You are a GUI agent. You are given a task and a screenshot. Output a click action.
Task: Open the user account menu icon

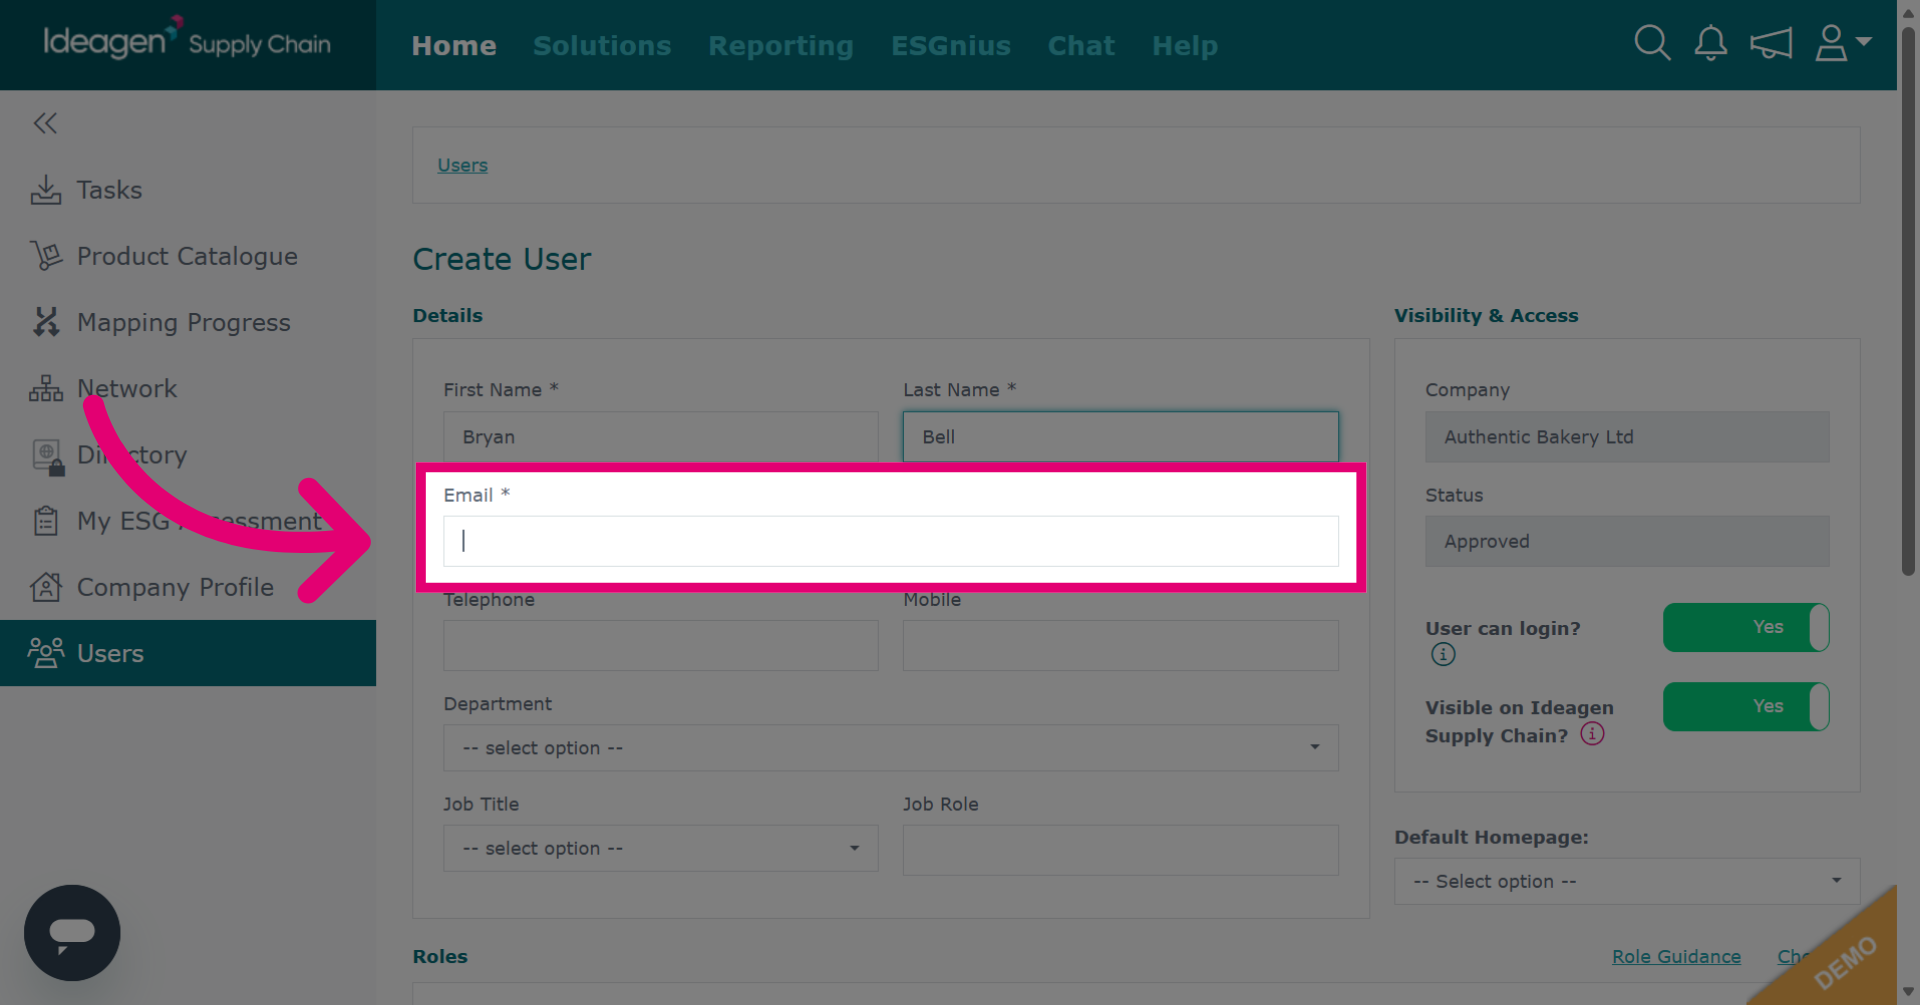[x=1842, y=44]
